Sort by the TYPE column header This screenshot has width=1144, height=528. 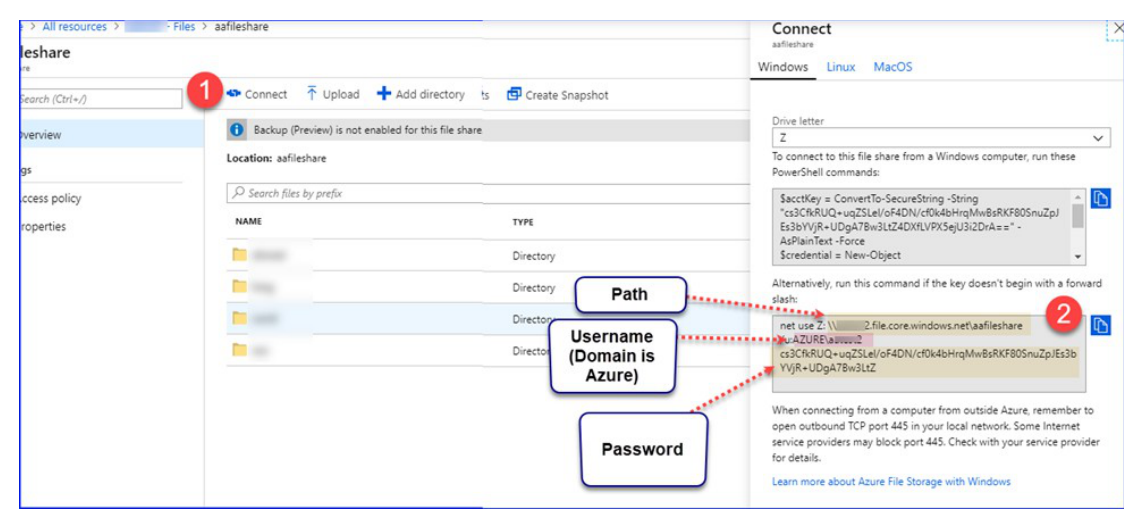click(522, 222)
